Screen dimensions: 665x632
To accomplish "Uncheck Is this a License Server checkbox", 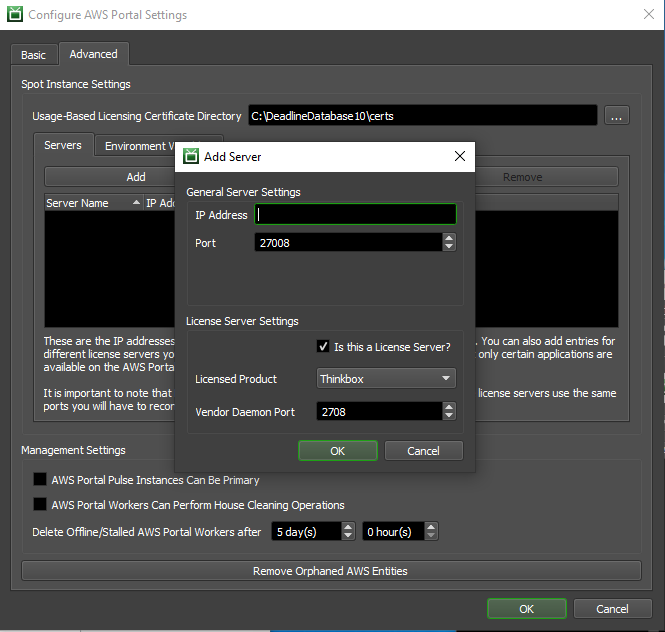I will [x=323, y=346].
